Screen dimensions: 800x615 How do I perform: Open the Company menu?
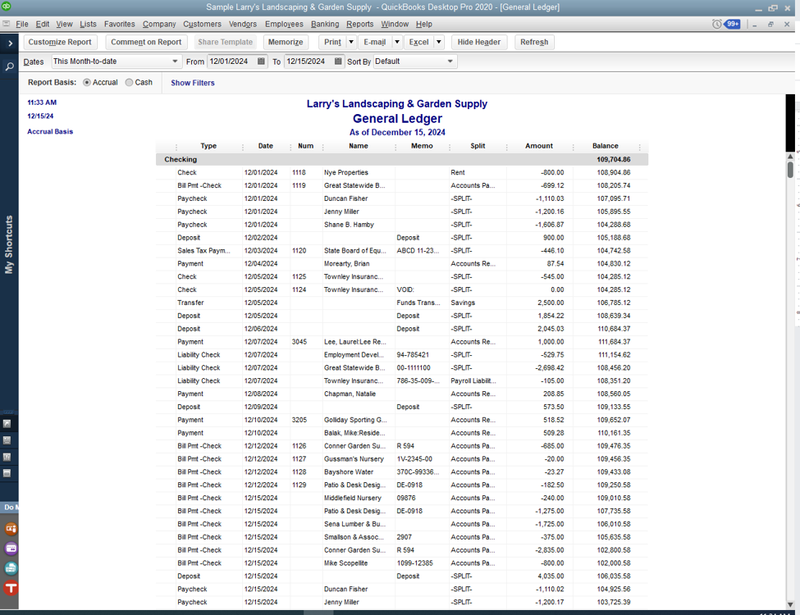(159, 24)
